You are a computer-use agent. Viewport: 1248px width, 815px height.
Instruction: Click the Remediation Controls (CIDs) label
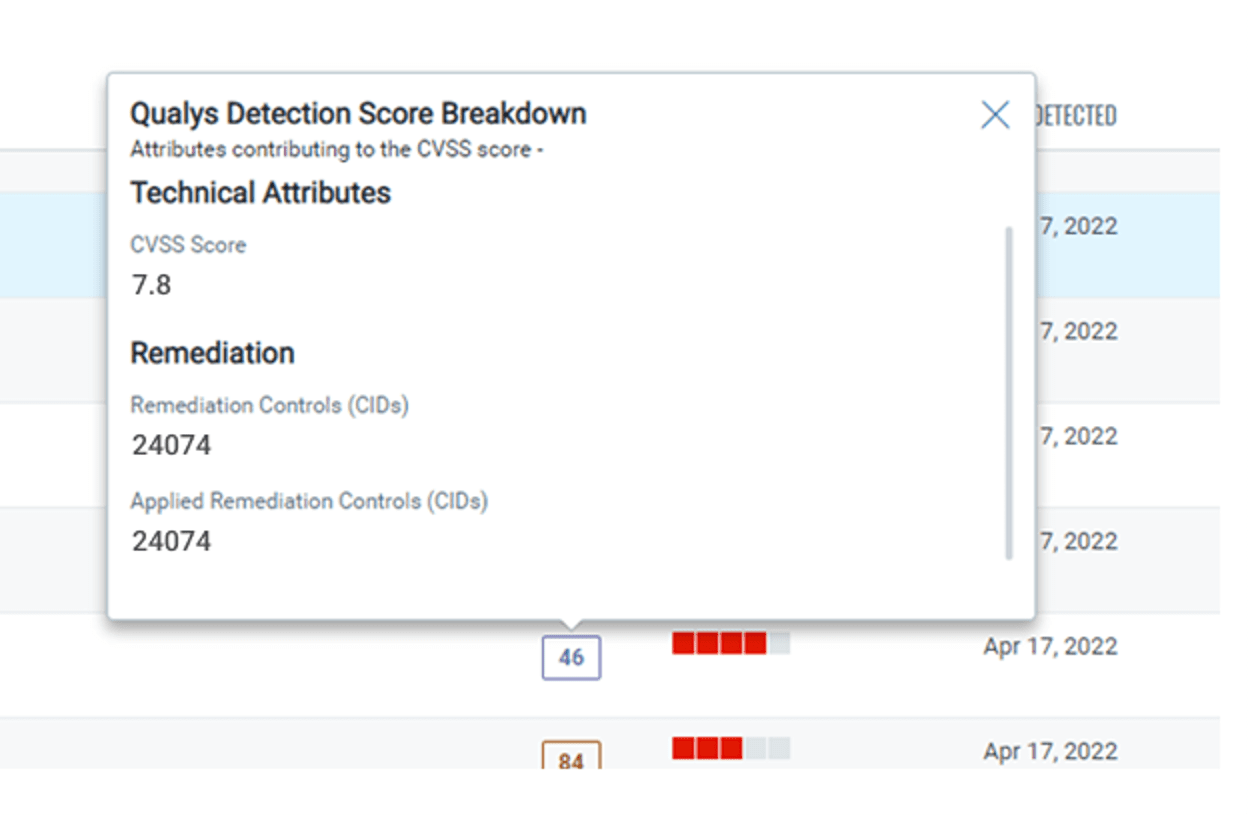pyautogui.click(x=269, y=405)
